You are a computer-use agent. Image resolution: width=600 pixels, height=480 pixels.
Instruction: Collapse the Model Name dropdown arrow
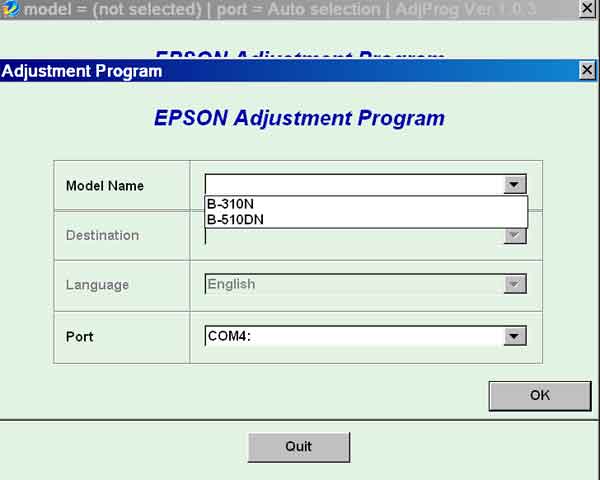(515, 184)
